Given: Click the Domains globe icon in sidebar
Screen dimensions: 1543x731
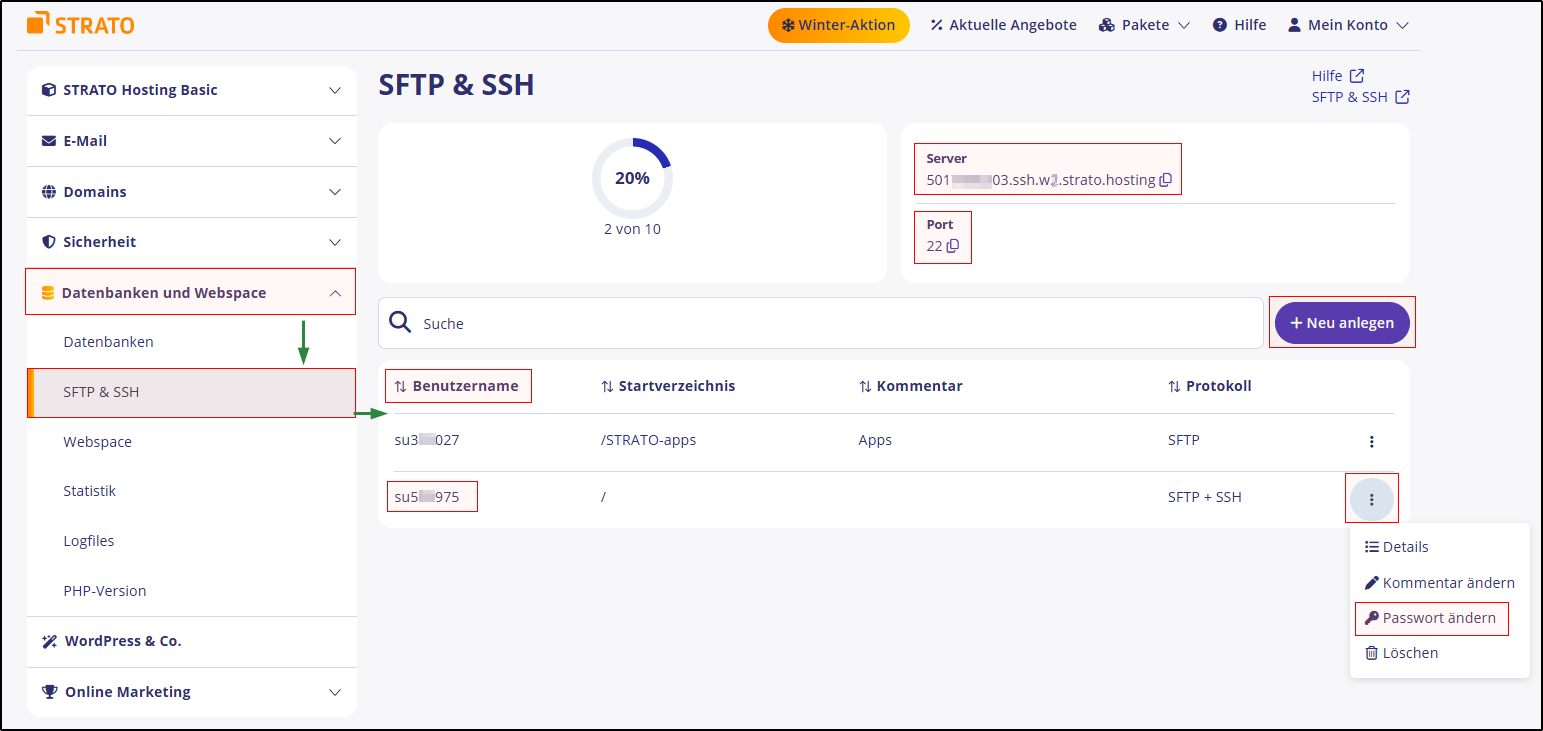Looking at the screenshot, I should pyautogui.click(x=49, y=192).
